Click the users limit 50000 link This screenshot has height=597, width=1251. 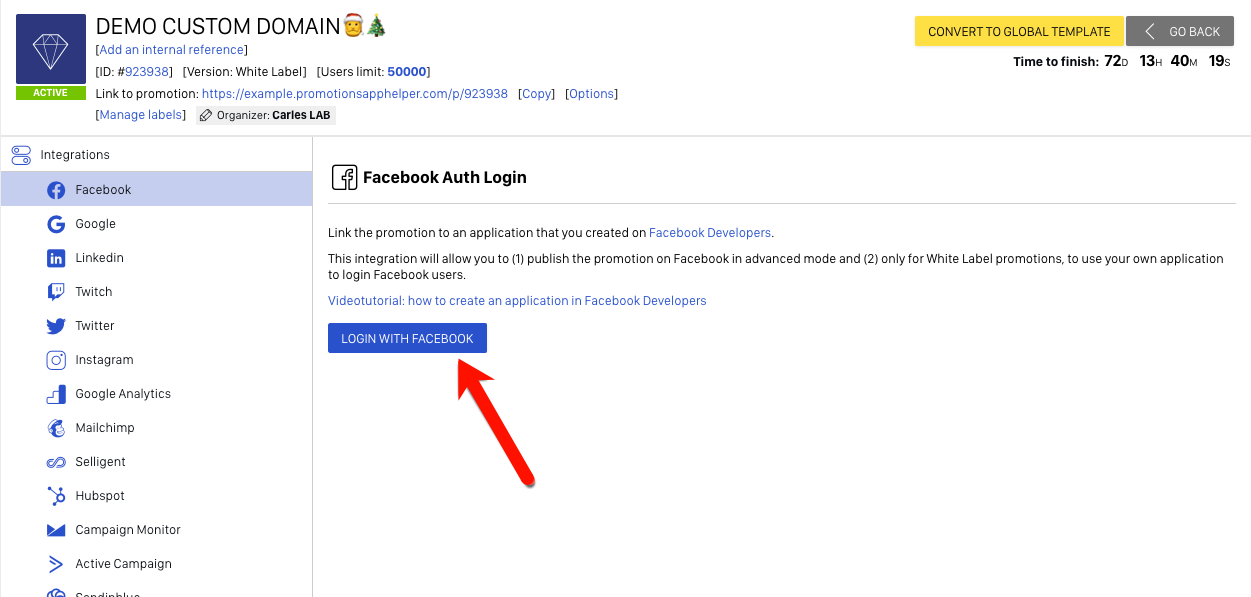click(407, 72)
